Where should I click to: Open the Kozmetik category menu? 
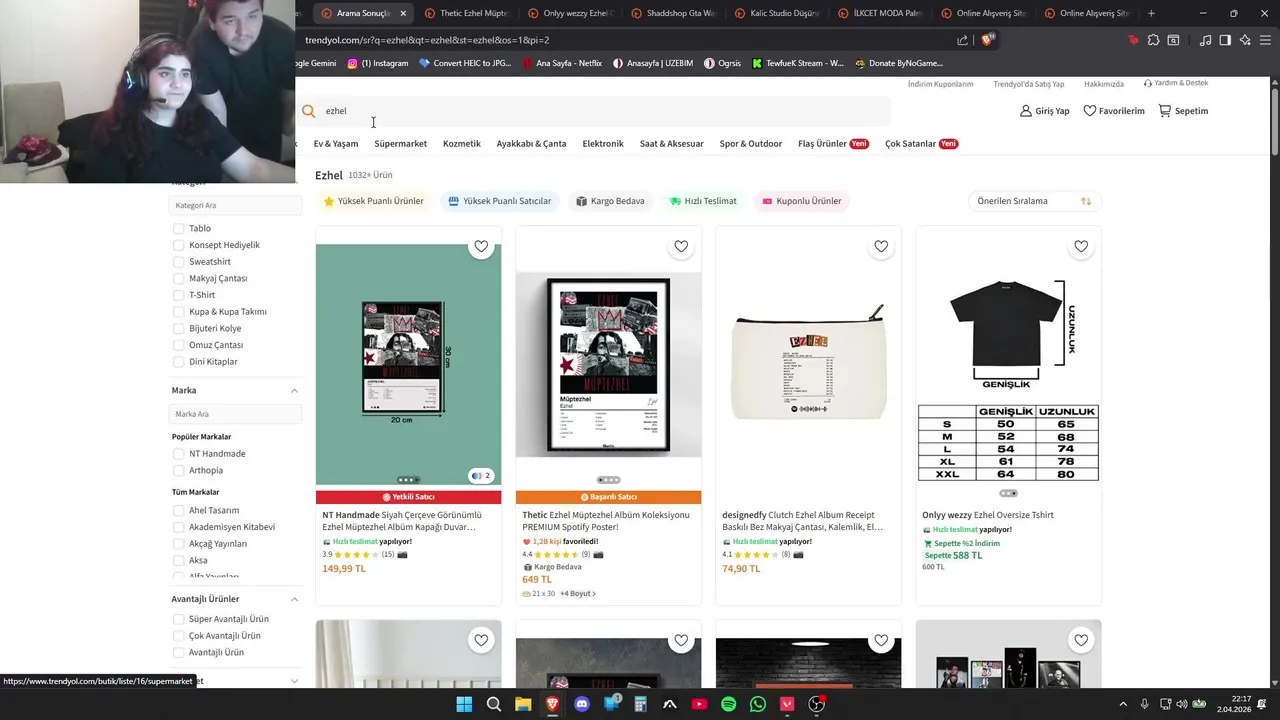pos(462,144)
